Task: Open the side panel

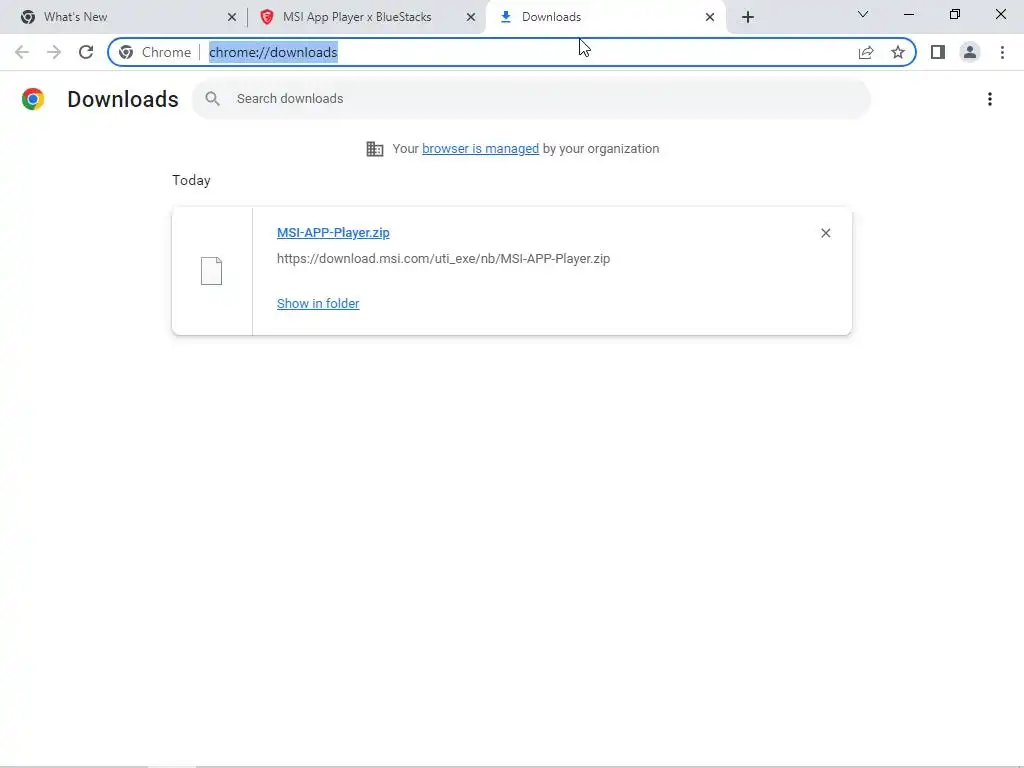Action: pyautogui.click(x=938, y=52)
